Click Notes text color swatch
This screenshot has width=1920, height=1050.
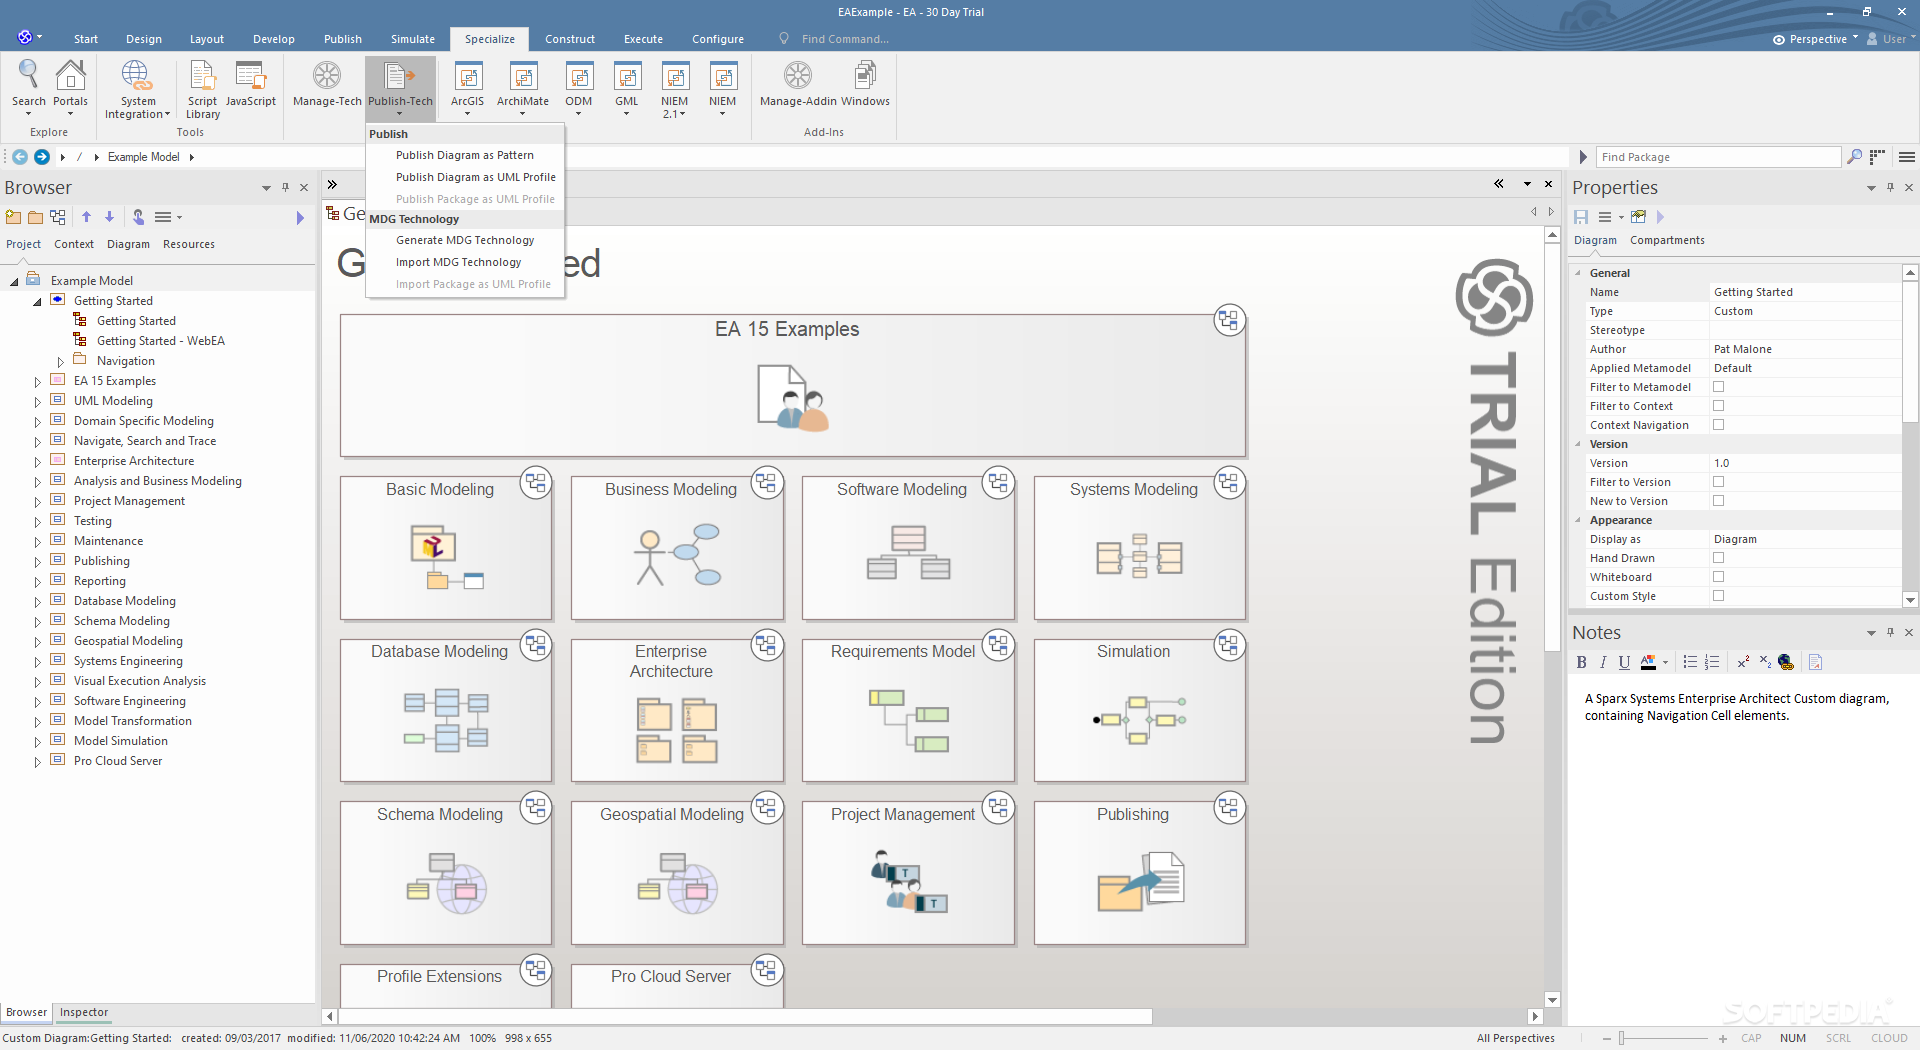[x=1648, y=662]
